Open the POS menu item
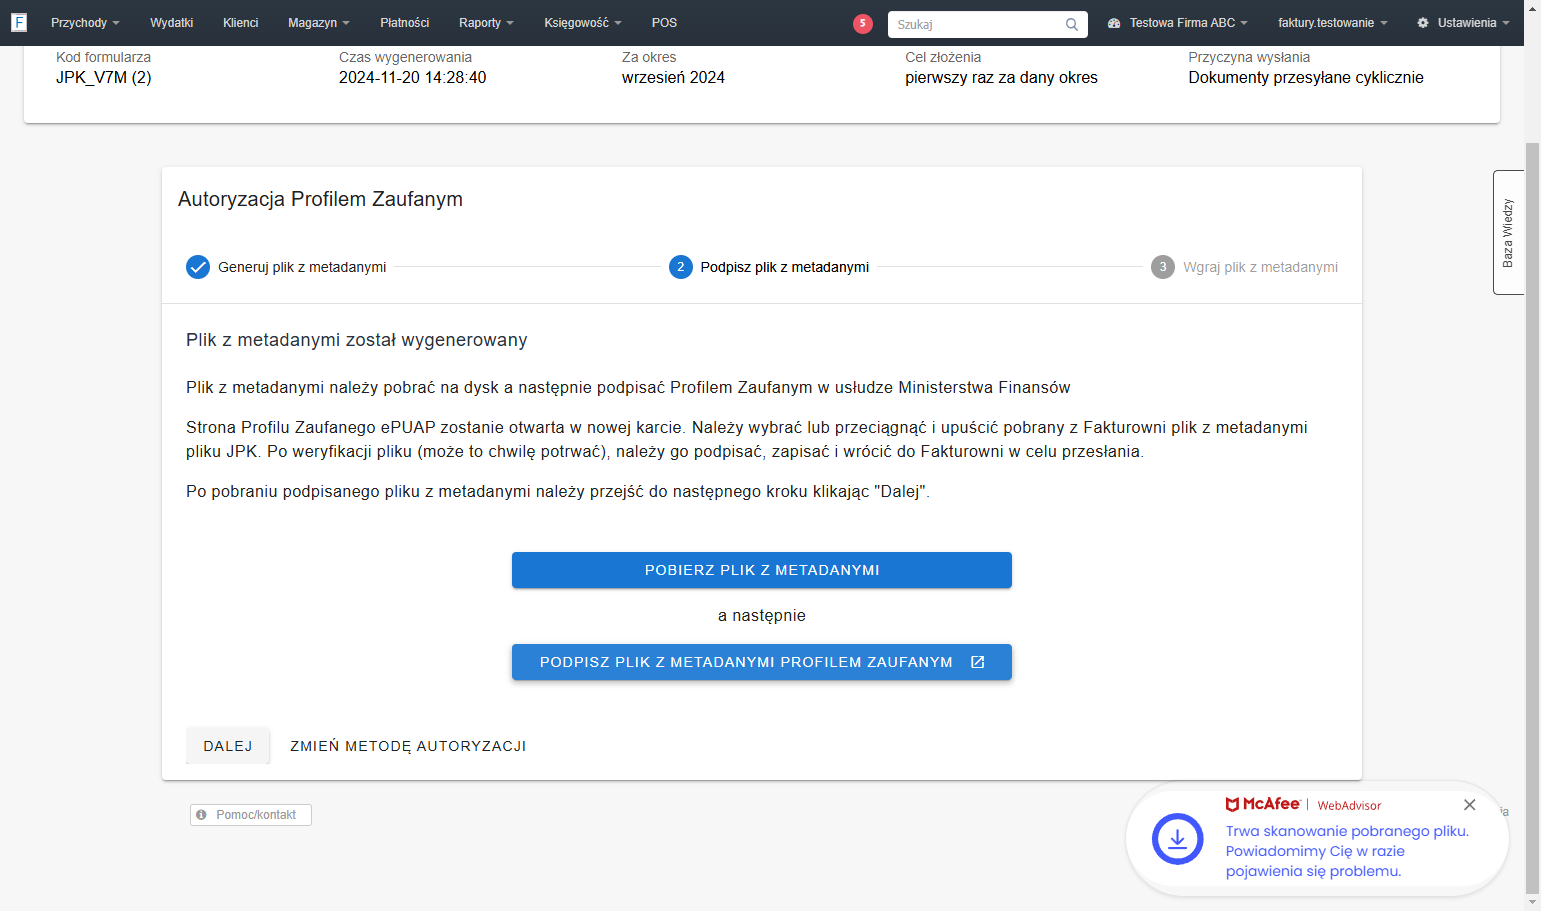The image size is (1541, 911). (x=664, y=23)
